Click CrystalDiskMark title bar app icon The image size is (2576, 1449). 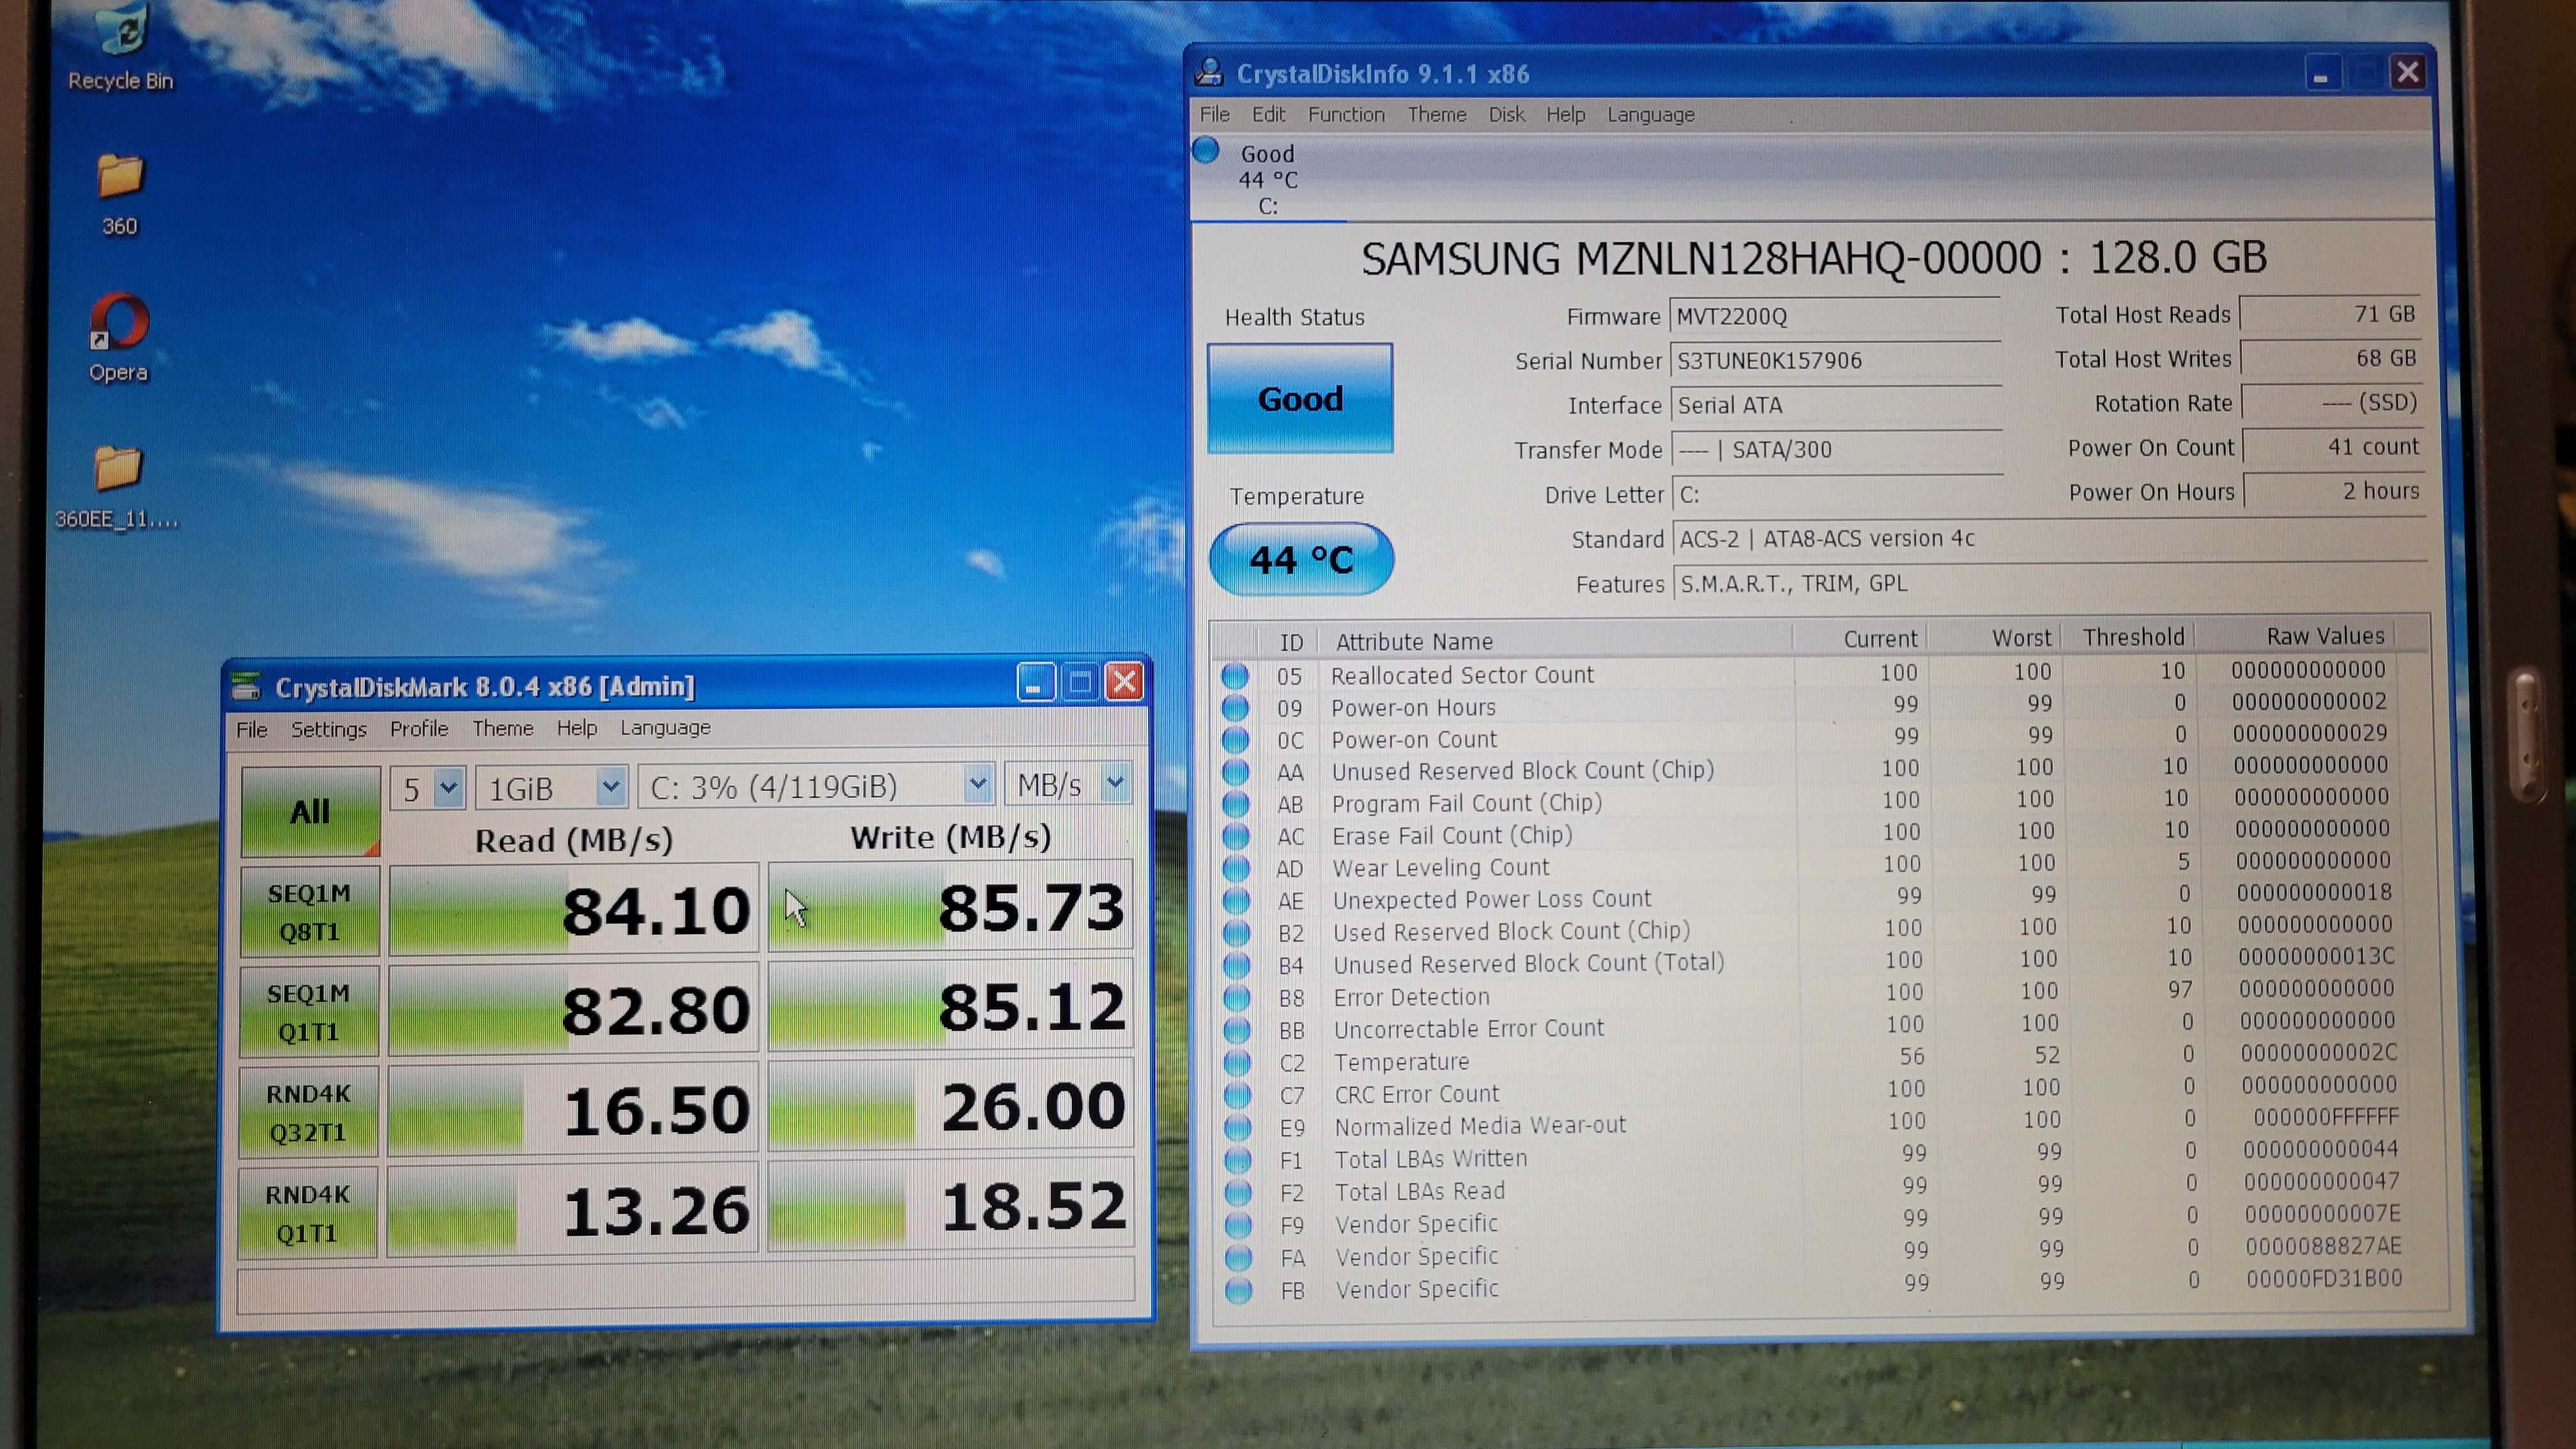[x=246, y=686]
